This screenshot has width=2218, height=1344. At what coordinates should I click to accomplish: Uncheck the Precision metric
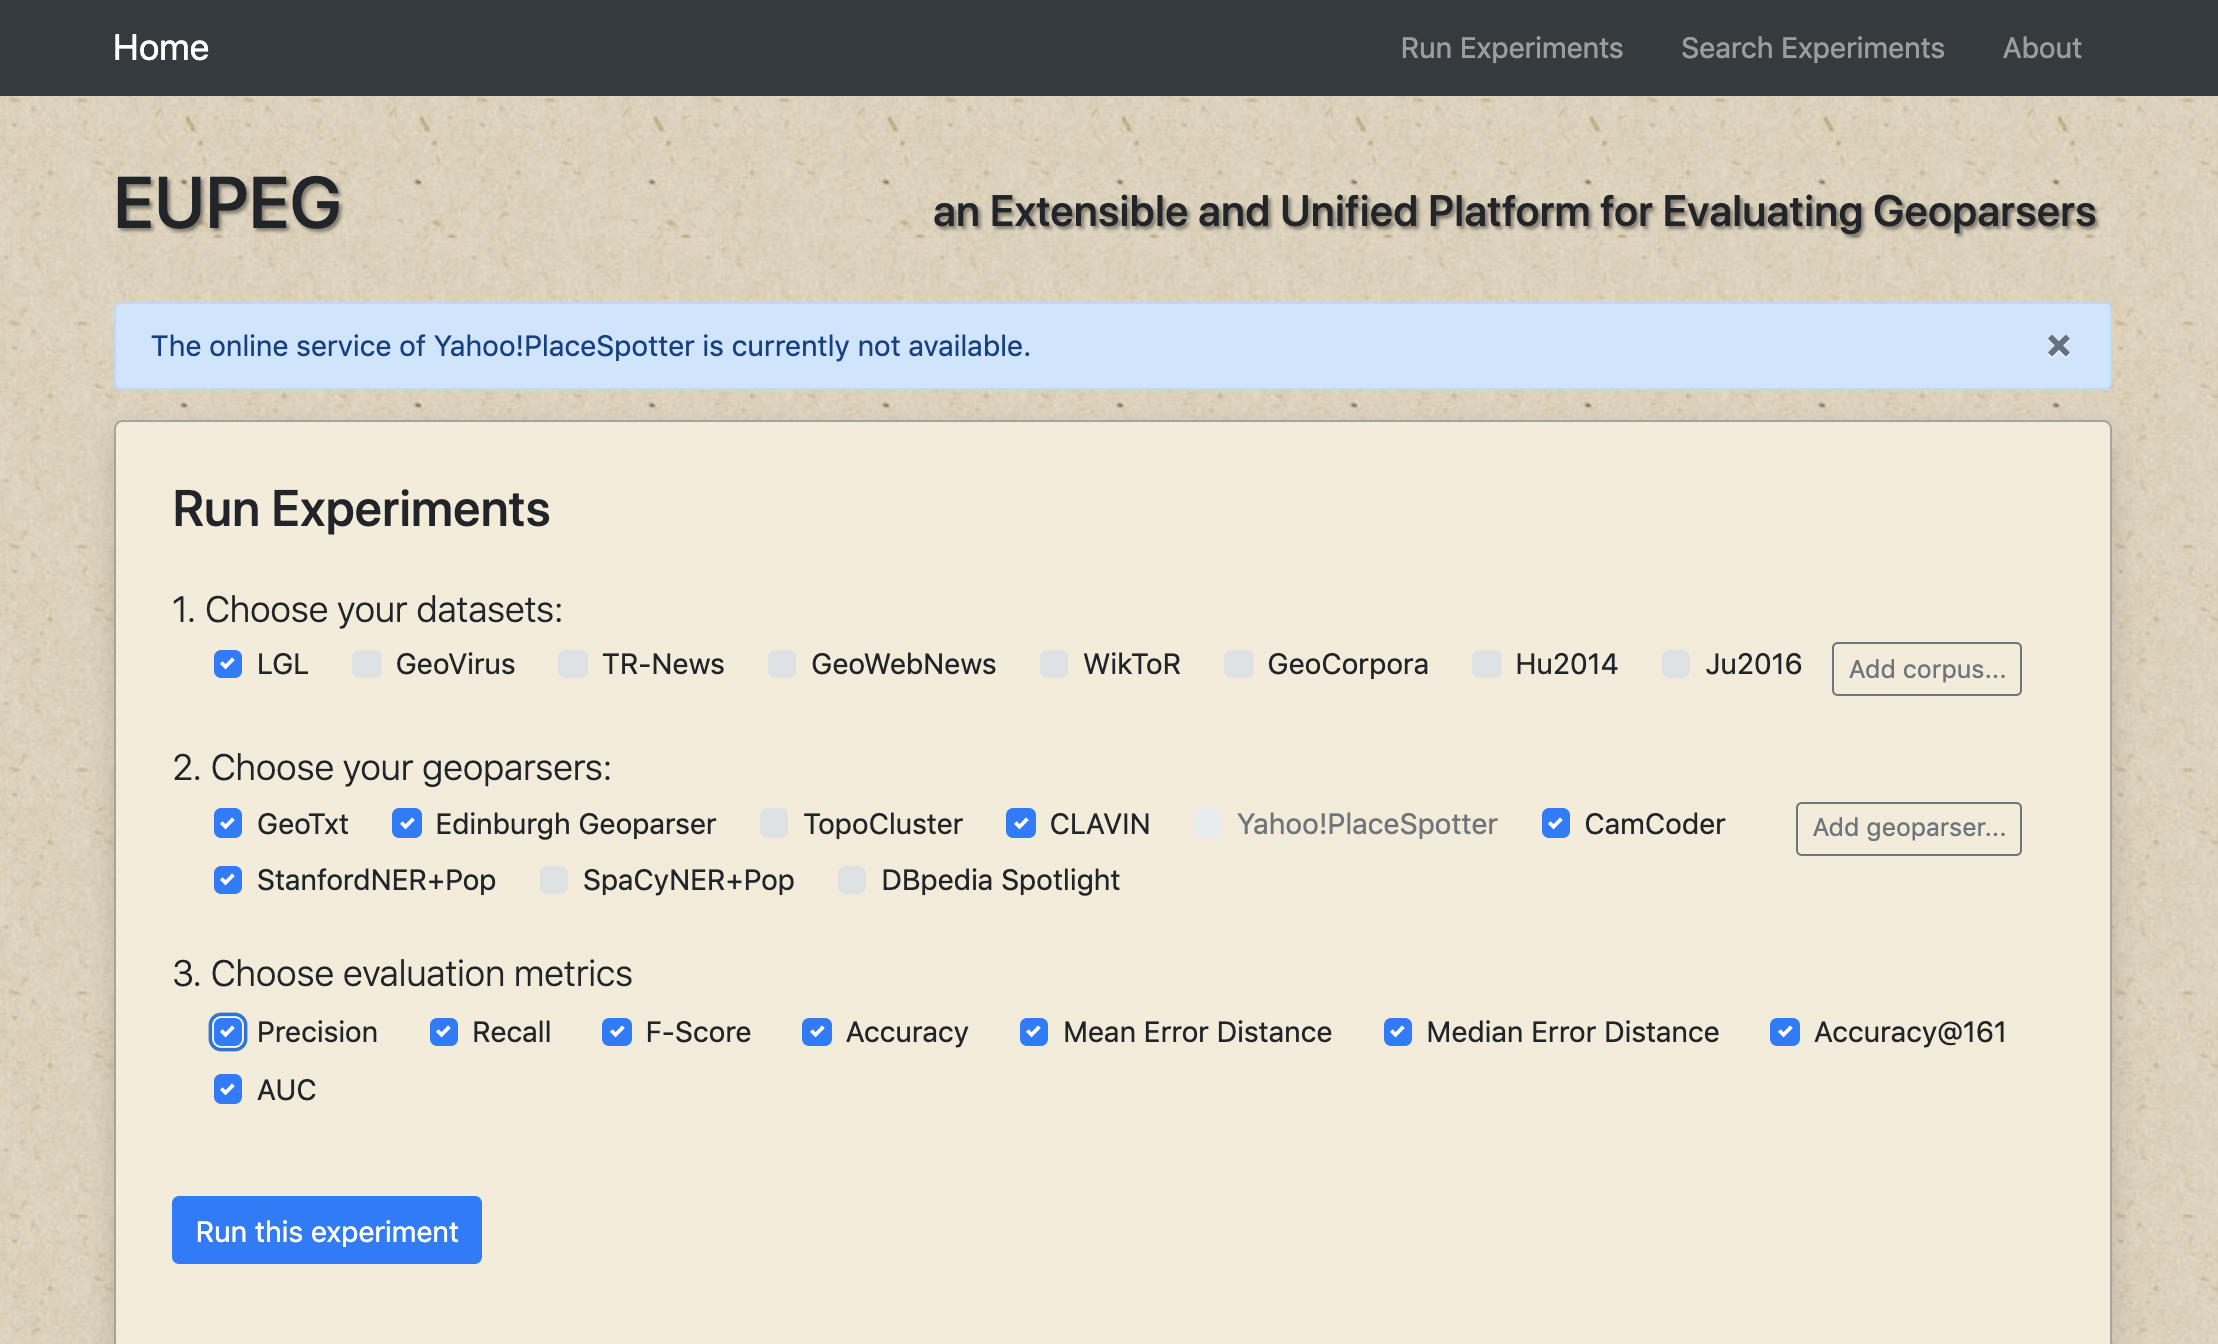pyautogui.click(x=228, y=1032)
